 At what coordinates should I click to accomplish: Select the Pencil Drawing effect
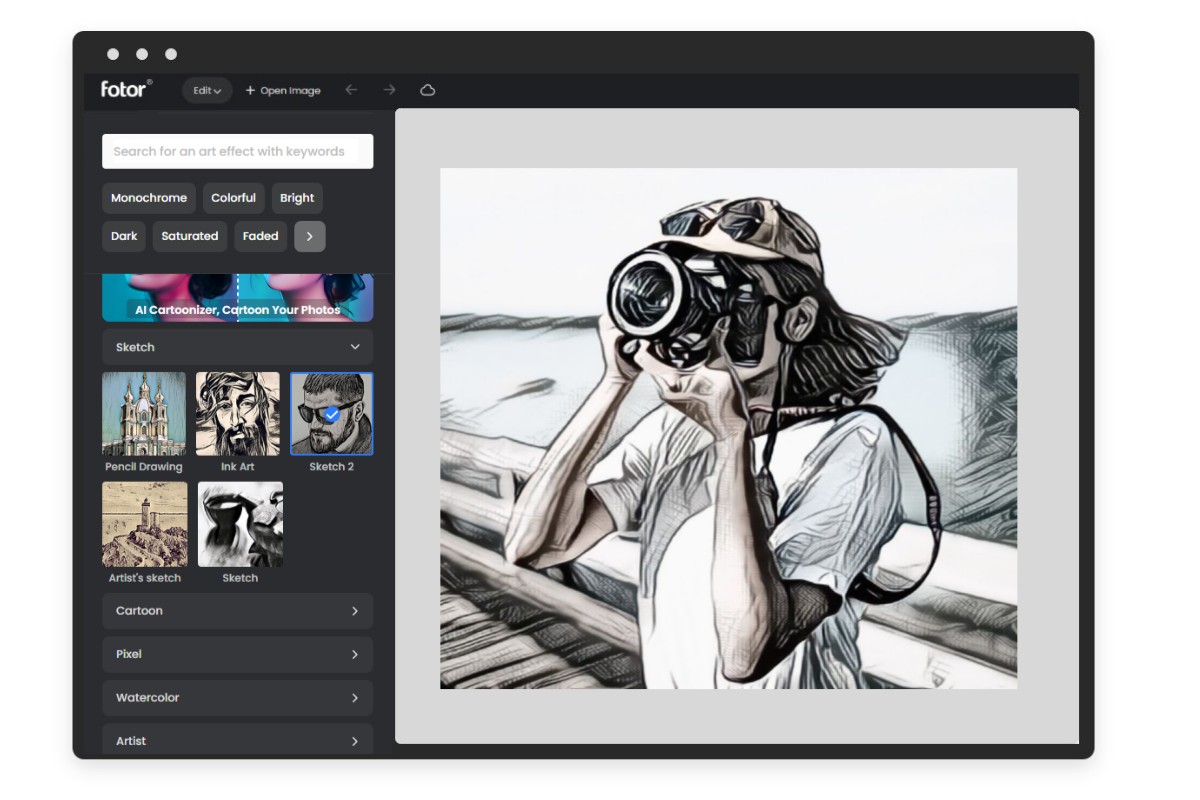pos(143,413)
